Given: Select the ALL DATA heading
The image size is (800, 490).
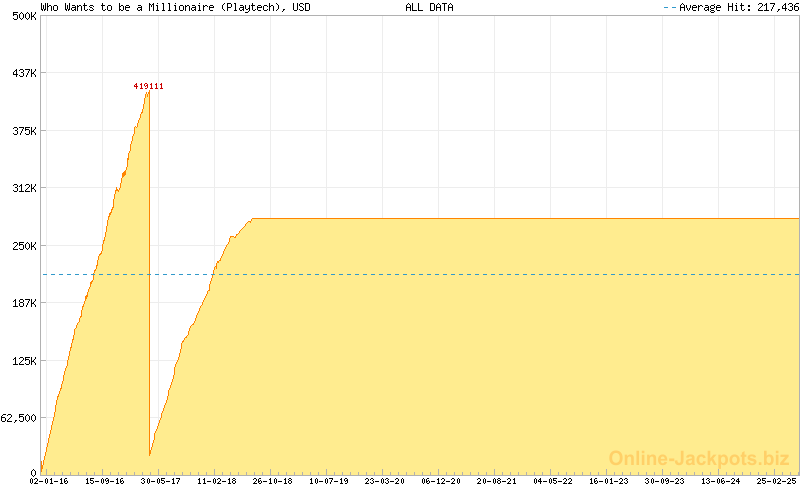Looking at the screenshot, I should click(429, 7).
